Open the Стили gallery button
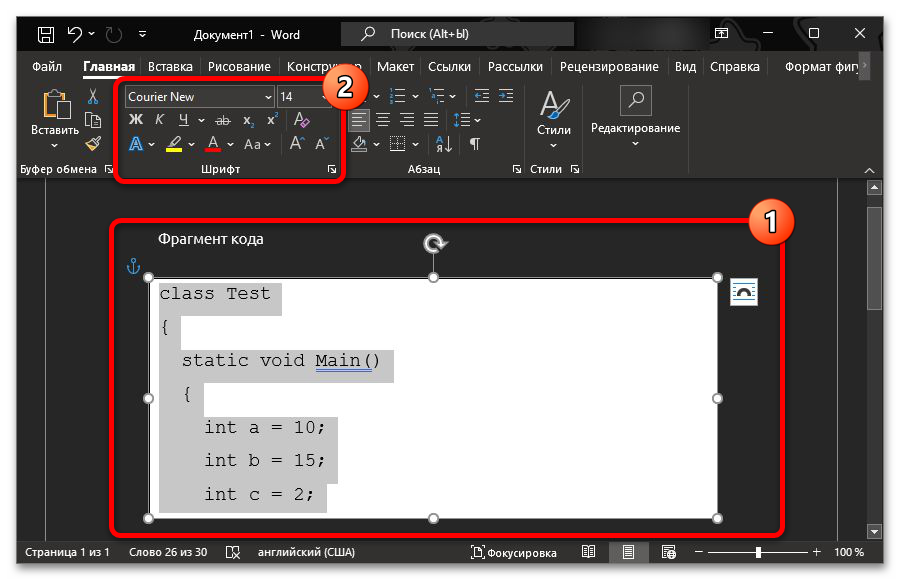The height and width of the screenshot is (580, 900). (554, 119)
